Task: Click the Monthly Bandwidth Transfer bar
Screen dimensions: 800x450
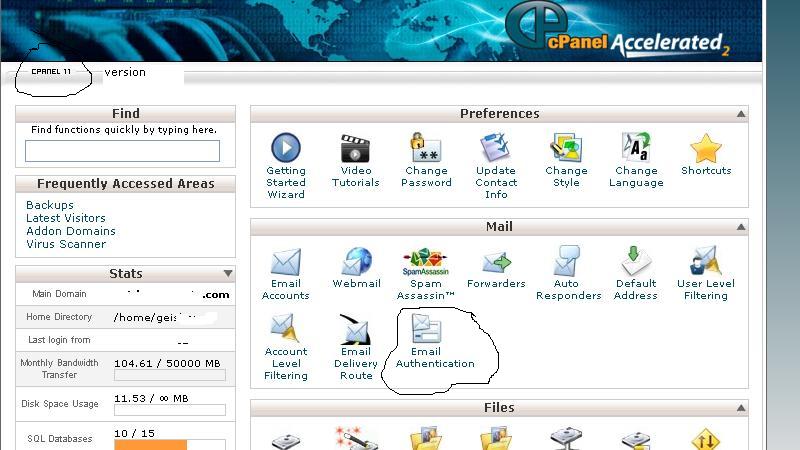Action: (x=170, y=376)
